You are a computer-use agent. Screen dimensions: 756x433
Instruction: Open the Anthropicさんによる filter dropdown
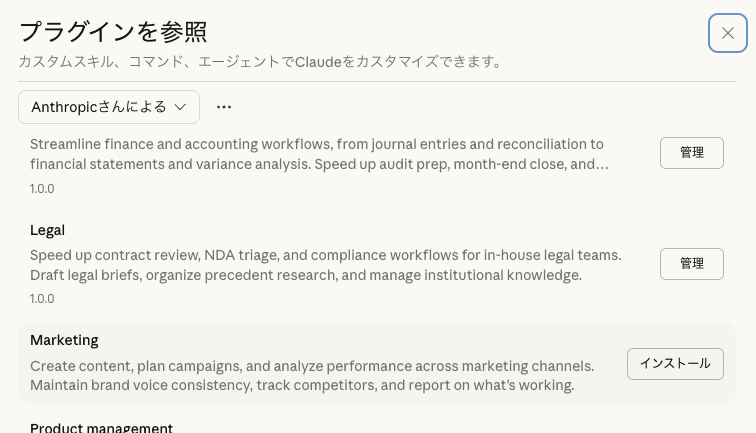[109, 107]
